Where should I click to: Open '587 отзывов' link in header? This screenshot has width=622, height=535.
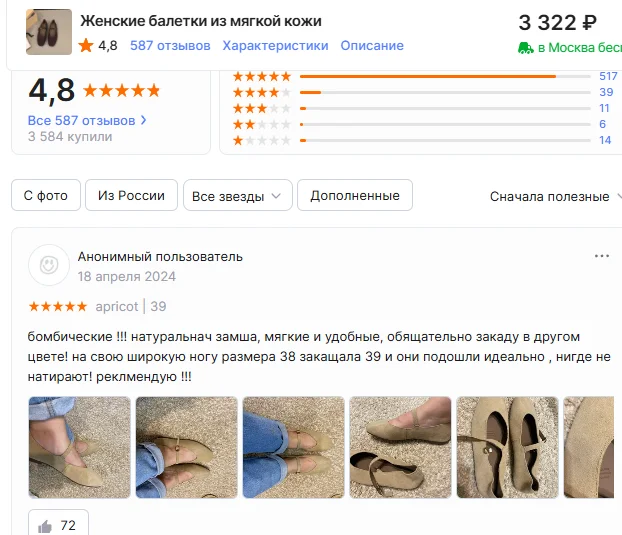170,46
